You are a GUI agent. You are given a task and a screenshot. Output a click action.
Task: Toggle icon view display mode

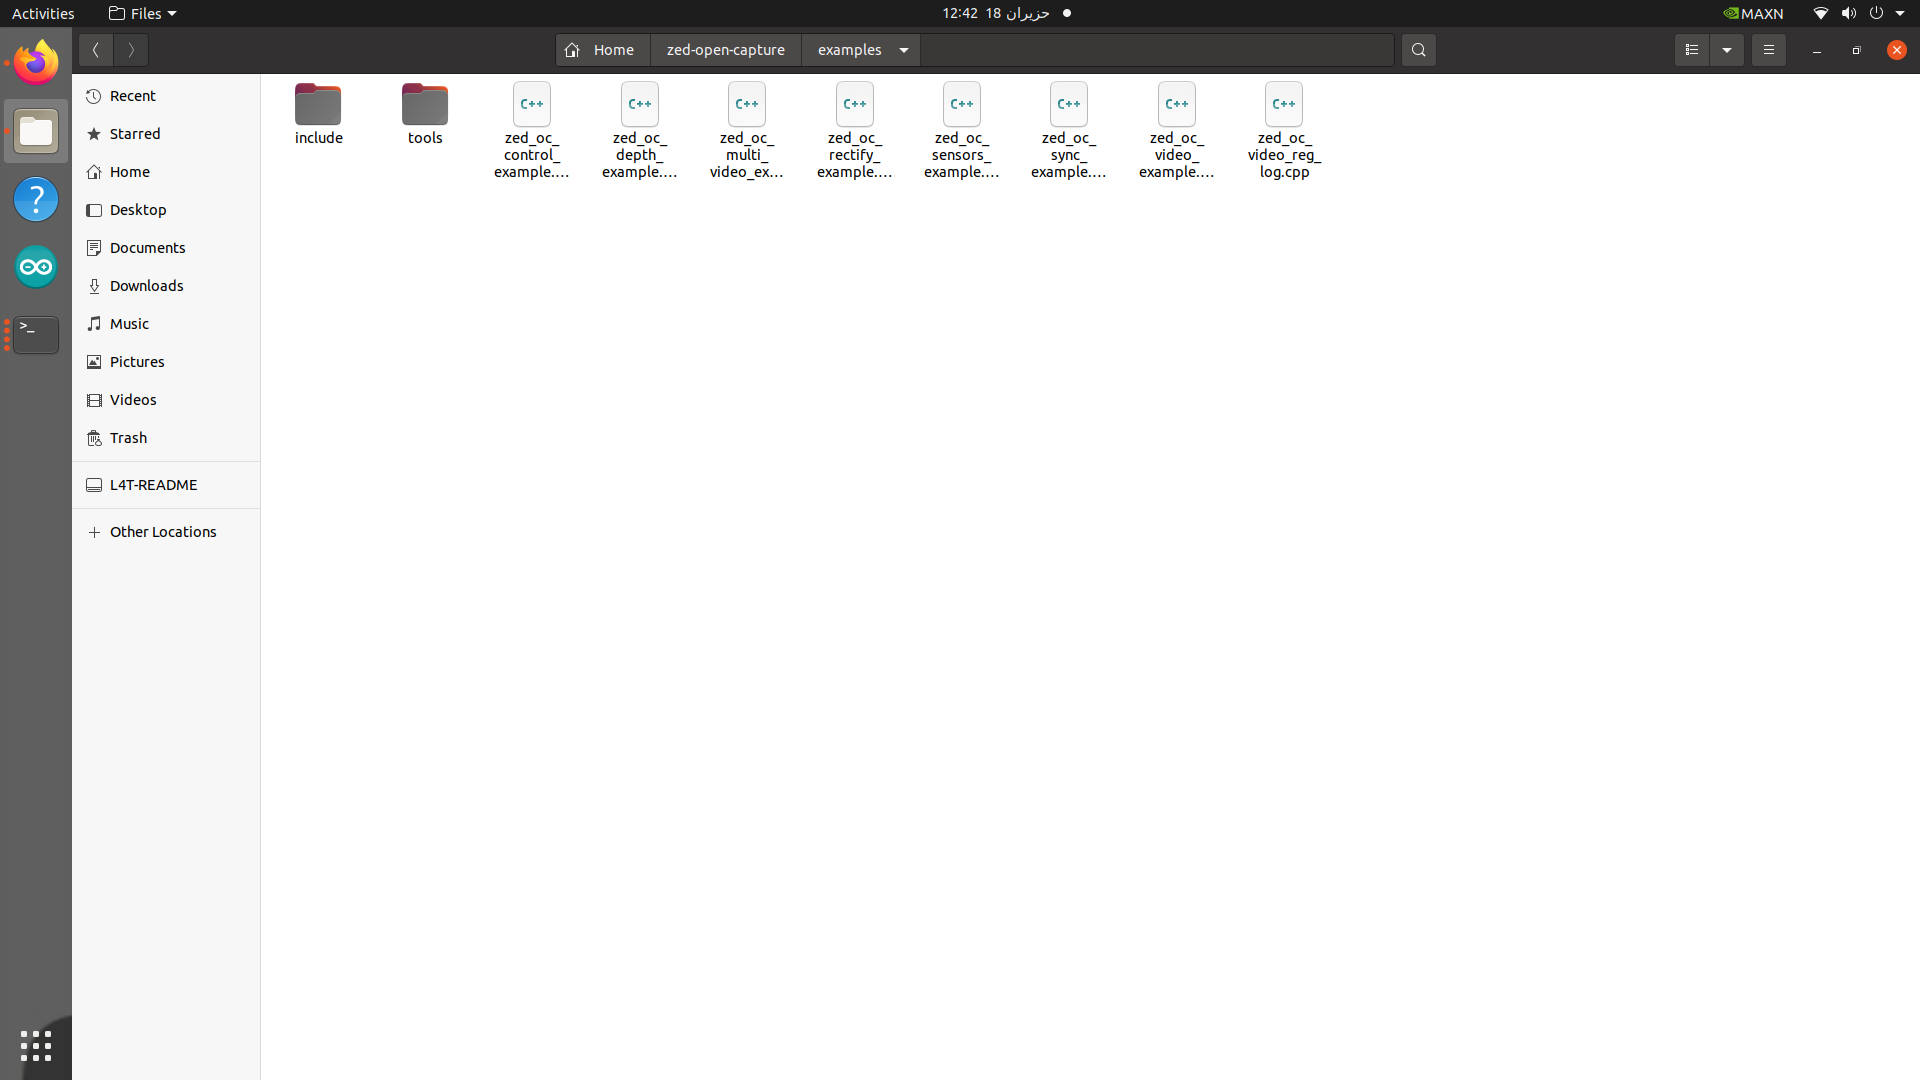point(1692,49)
